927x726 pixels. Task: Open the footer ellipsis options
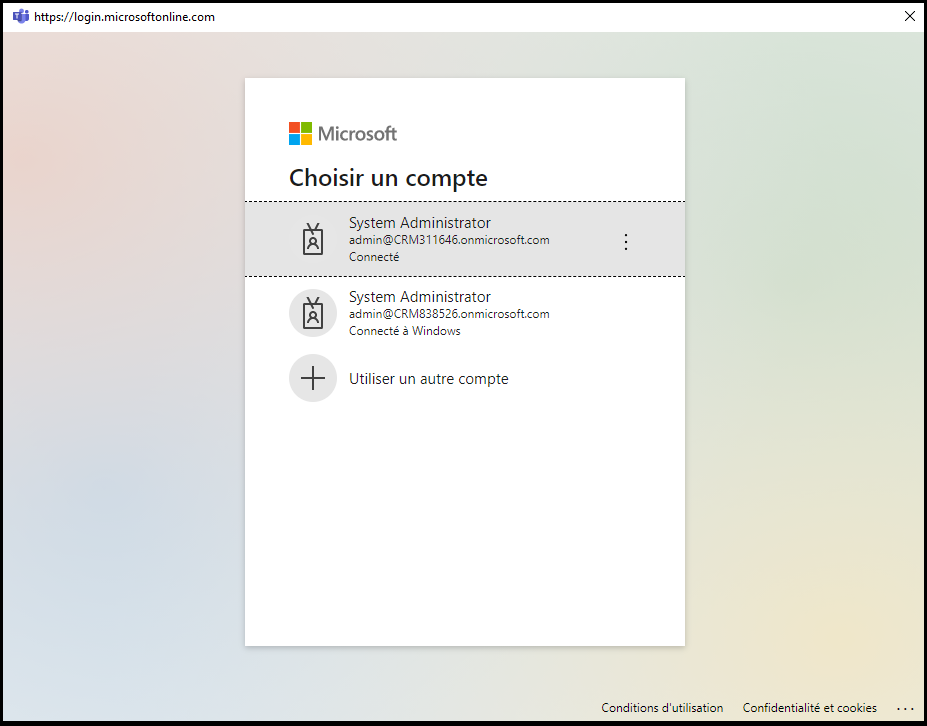[905, 708]
